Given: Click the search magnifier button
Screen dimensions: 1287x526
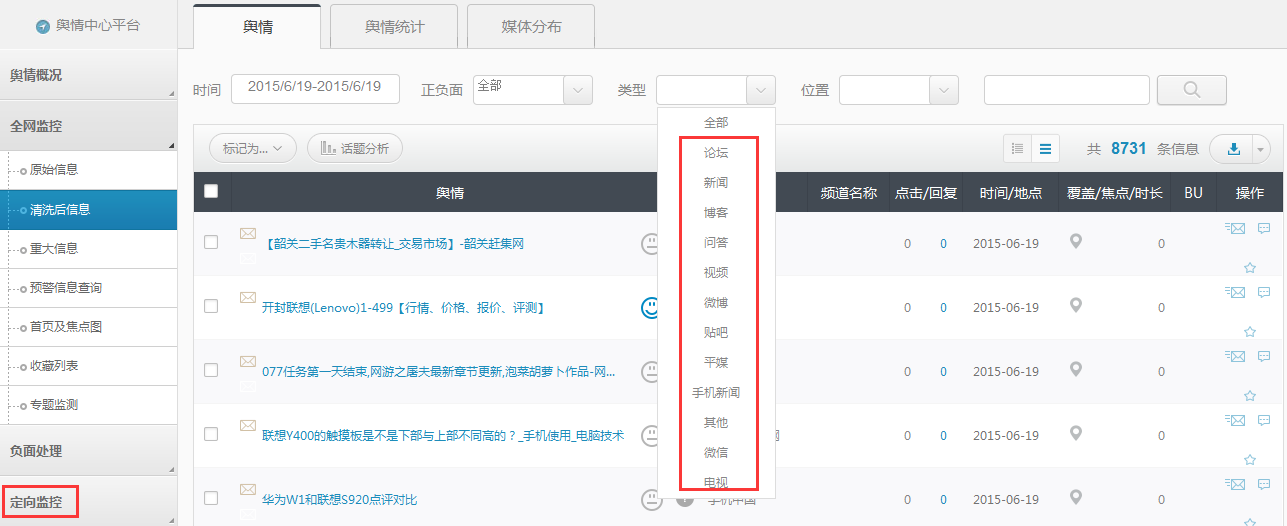Looking at the screenshot, I should [1191, 89].
